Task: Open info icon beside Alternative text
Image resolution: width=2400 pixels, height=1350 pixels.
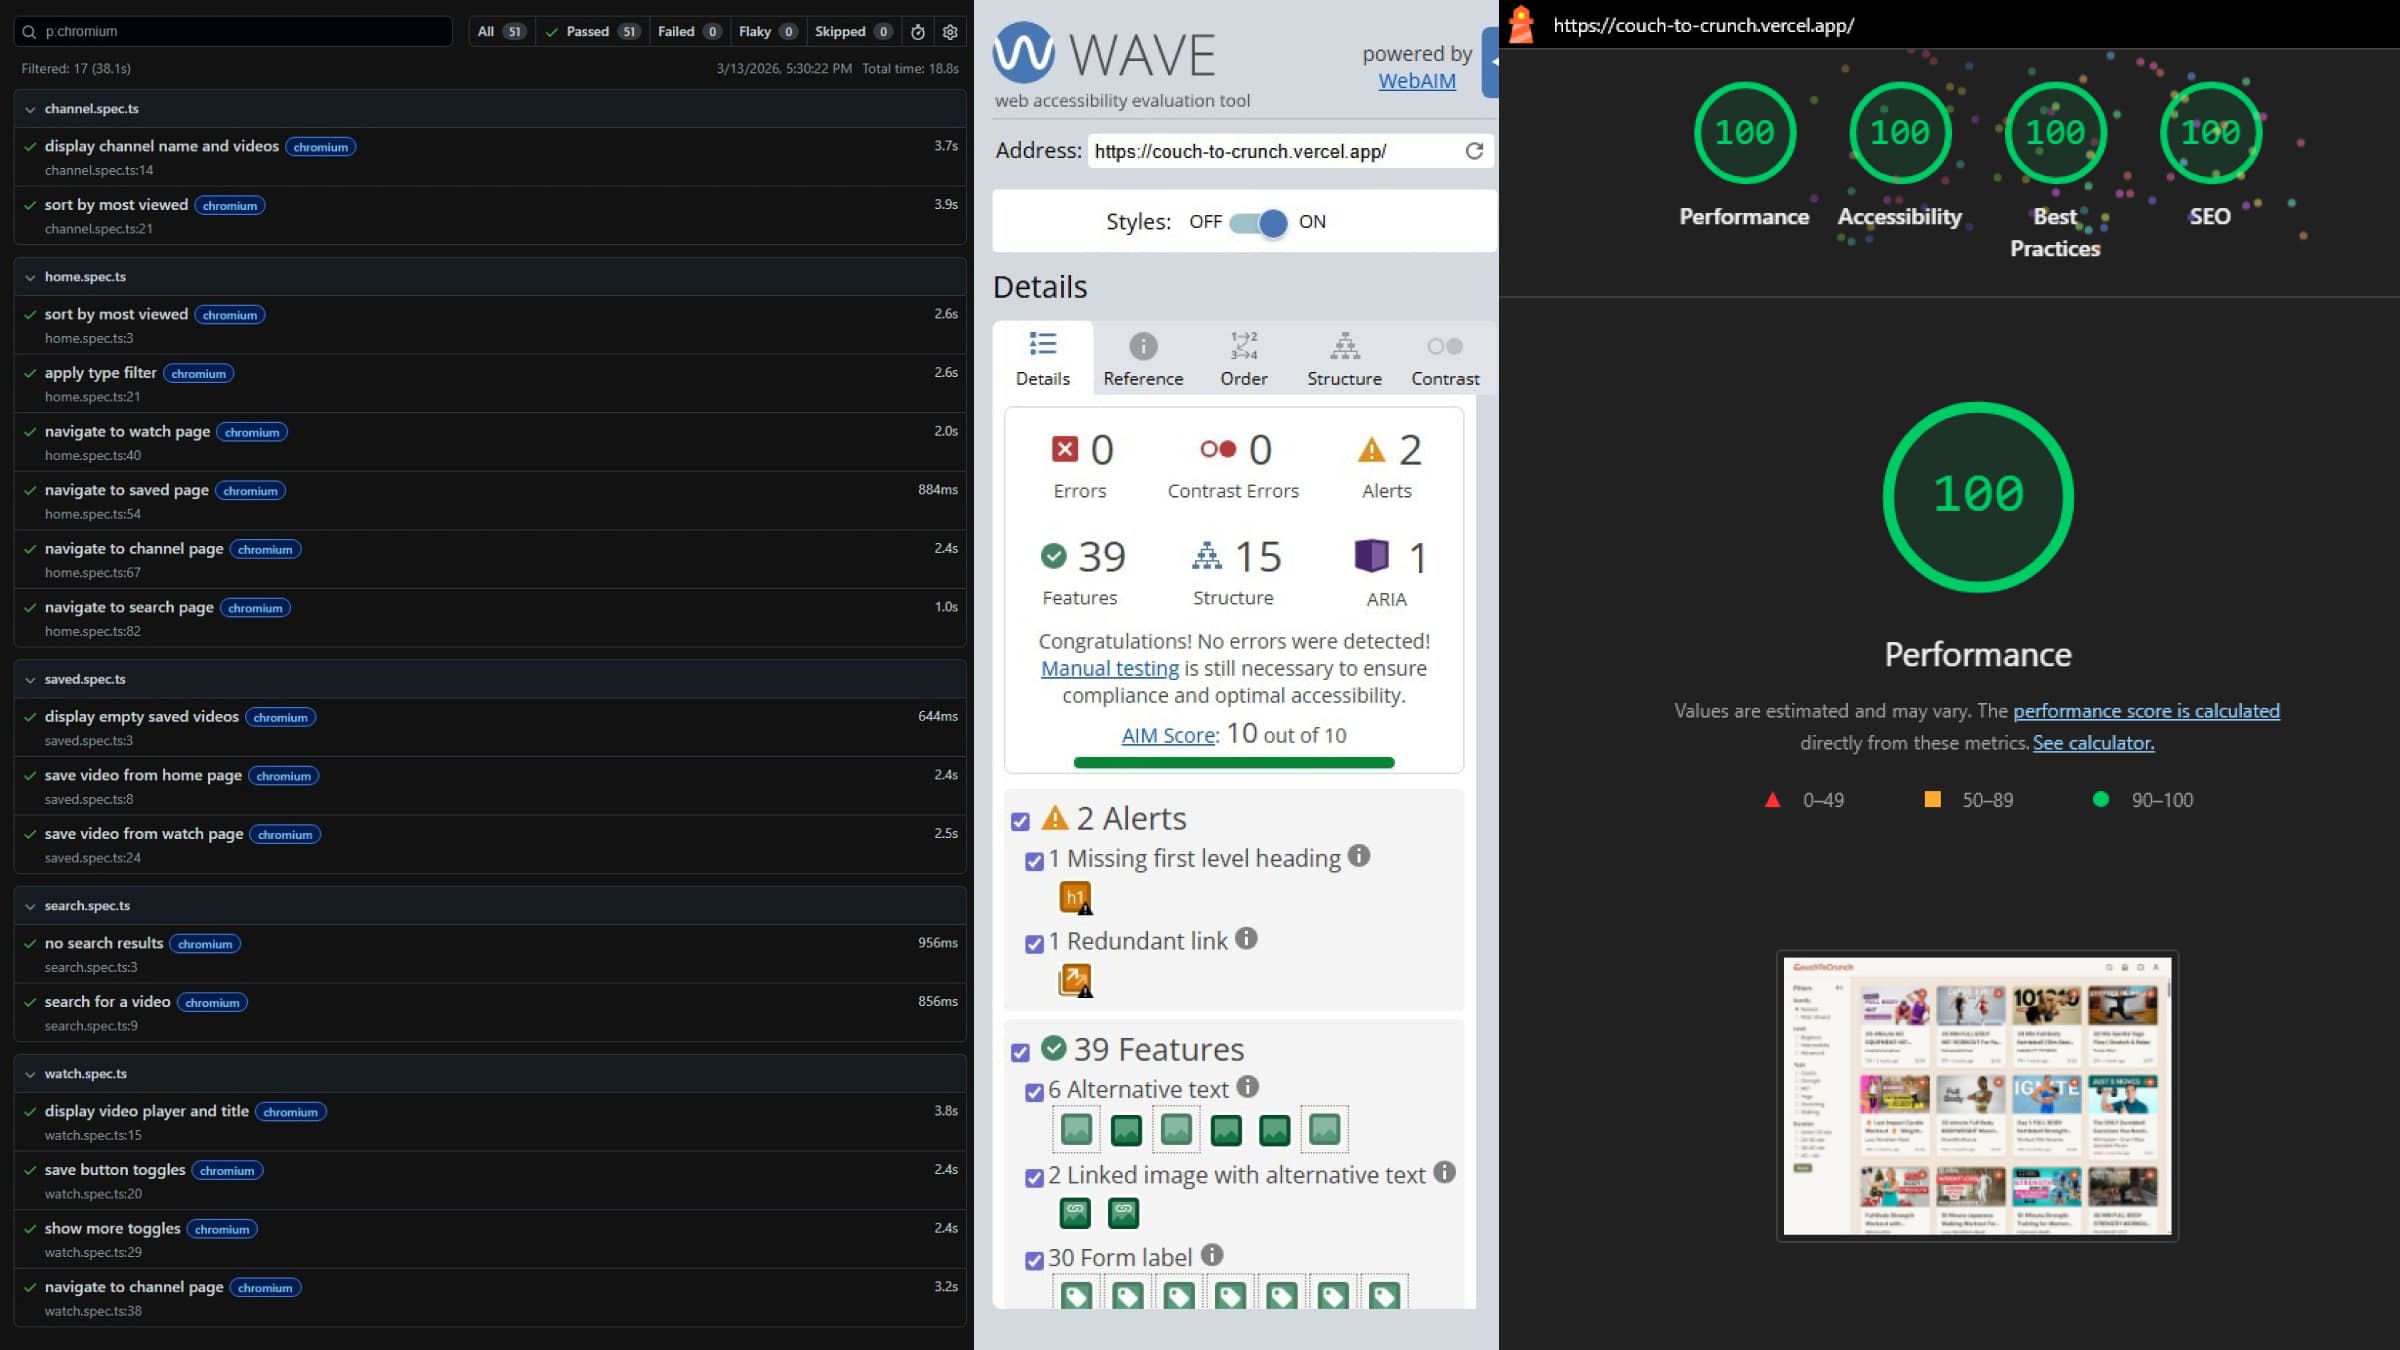Action: tap(1247, 1087)
